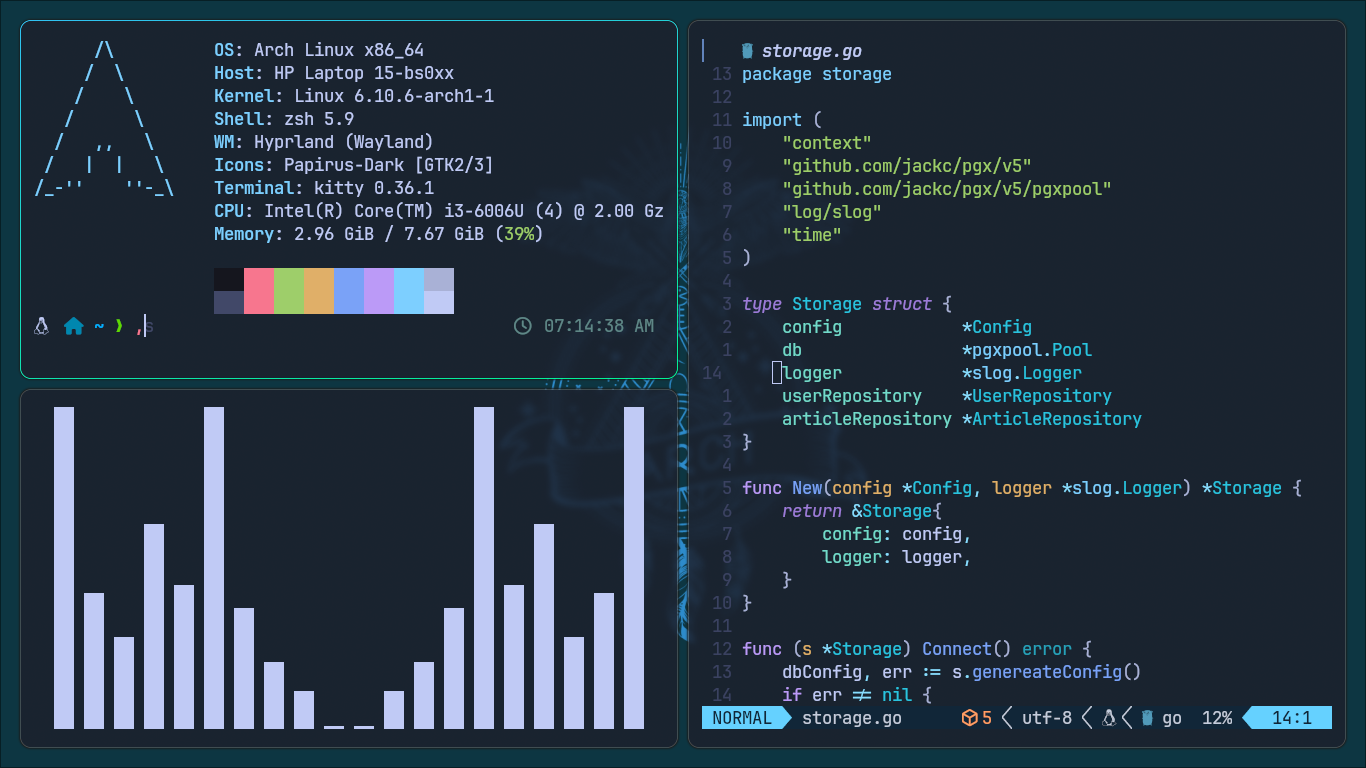Click the utf-8 encoding label
Viewport: 1366px width, 768px height.
[1046, 718]
